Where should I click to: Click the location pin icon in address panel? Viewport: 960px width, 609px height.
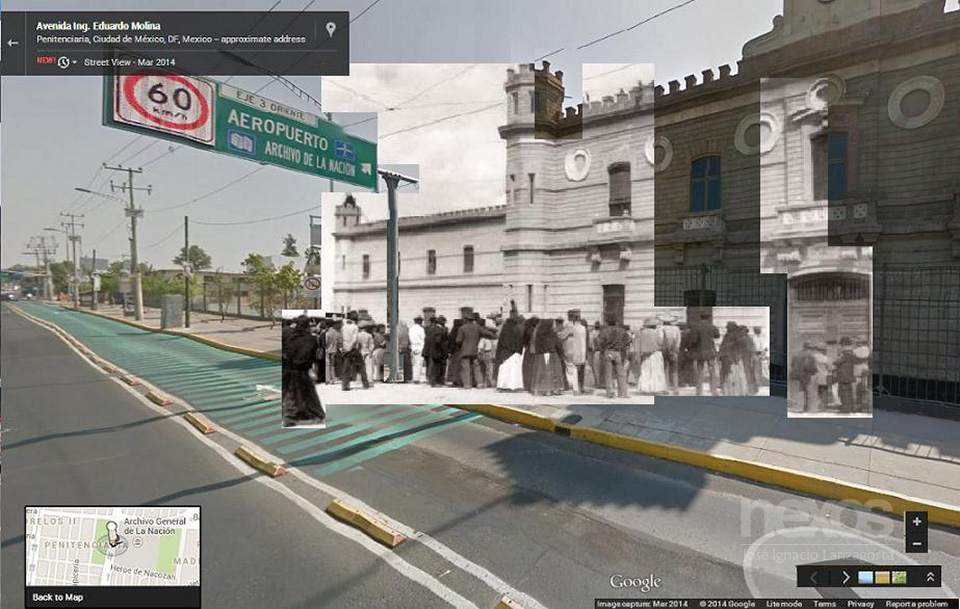coord(331,30)
